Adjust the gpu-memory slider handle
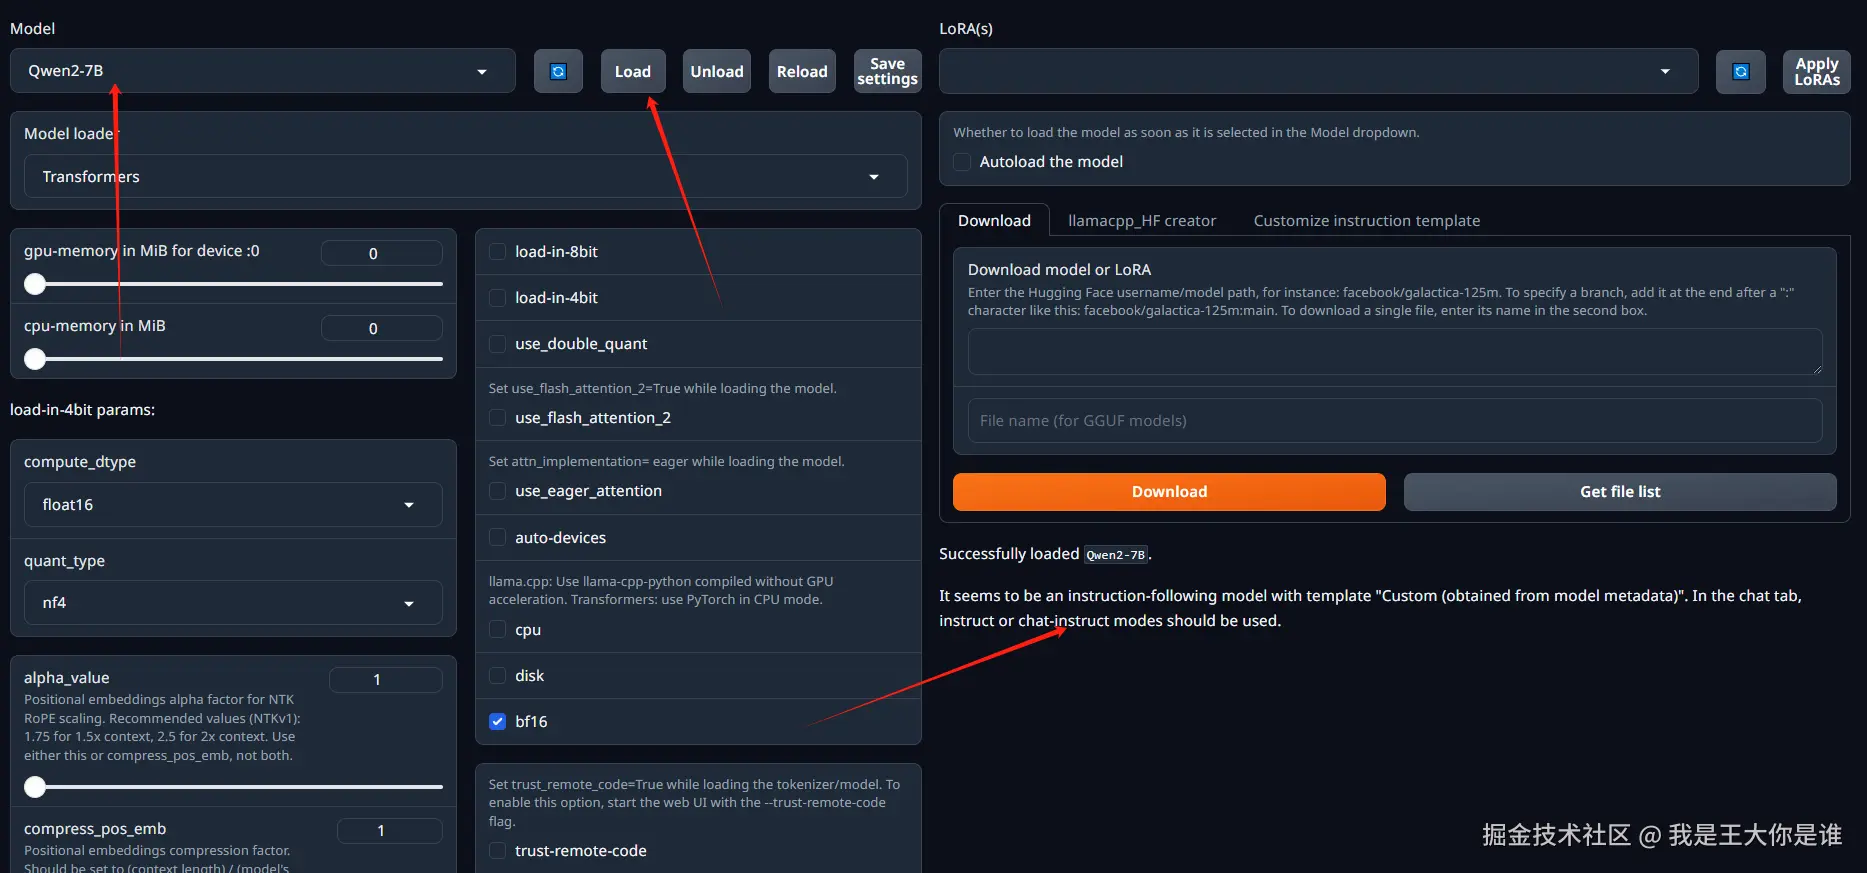The width and height of the screenshot is (1867, 873). [x=35, y=284]
